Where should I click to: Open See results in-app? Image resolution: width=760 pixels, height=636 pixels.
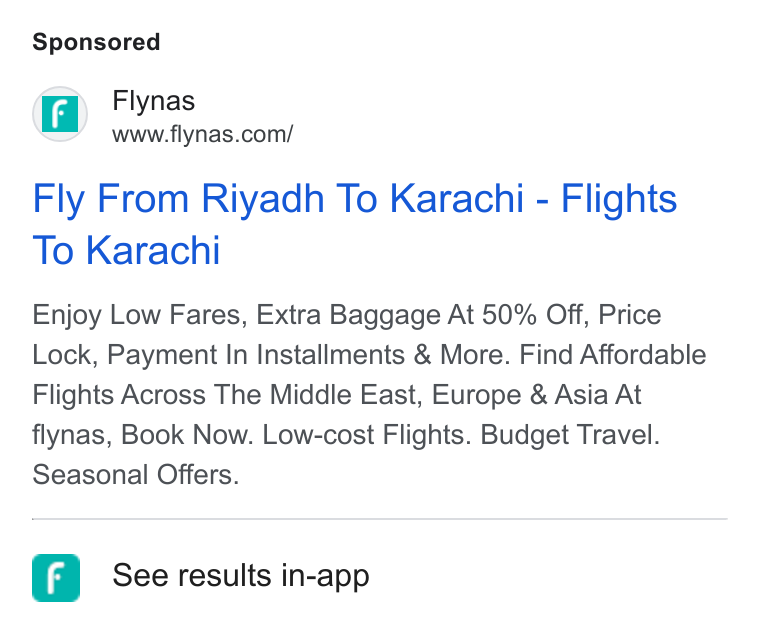click(x=241, y=575)
